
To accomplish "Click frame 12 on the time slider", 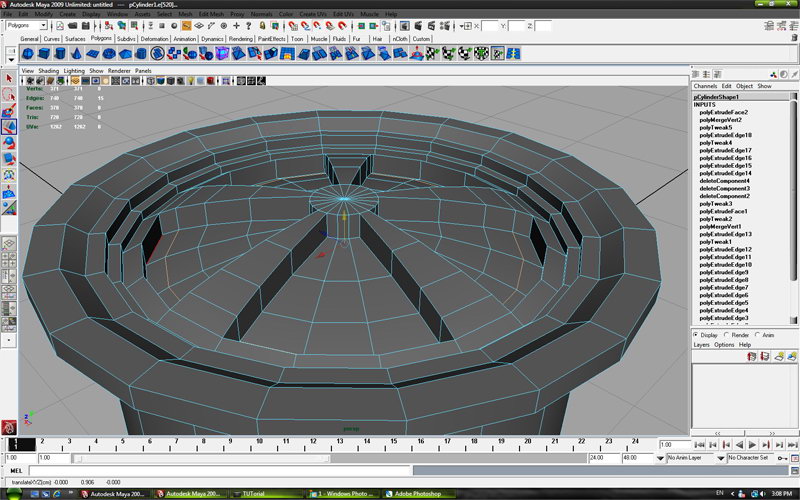I will coord(313,443).
